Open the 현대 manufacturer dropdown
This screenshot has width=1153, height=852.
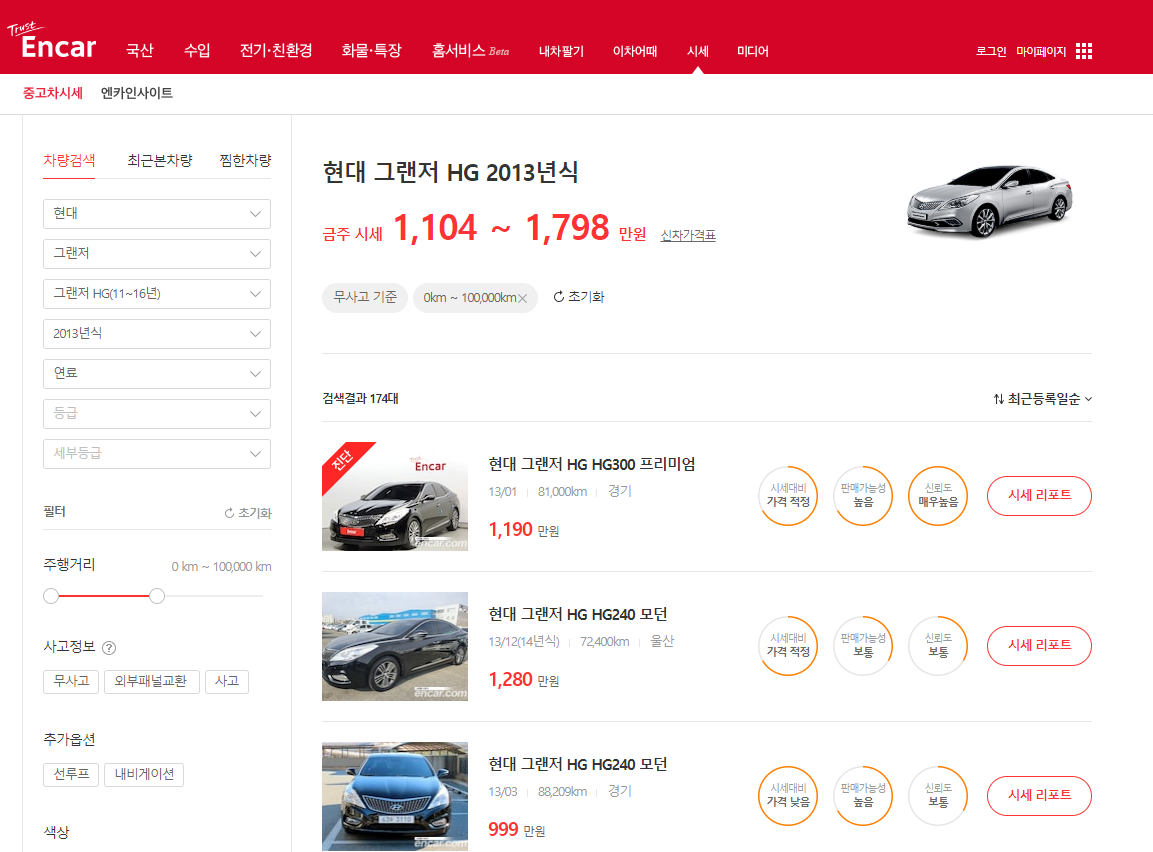coord(157,214)
